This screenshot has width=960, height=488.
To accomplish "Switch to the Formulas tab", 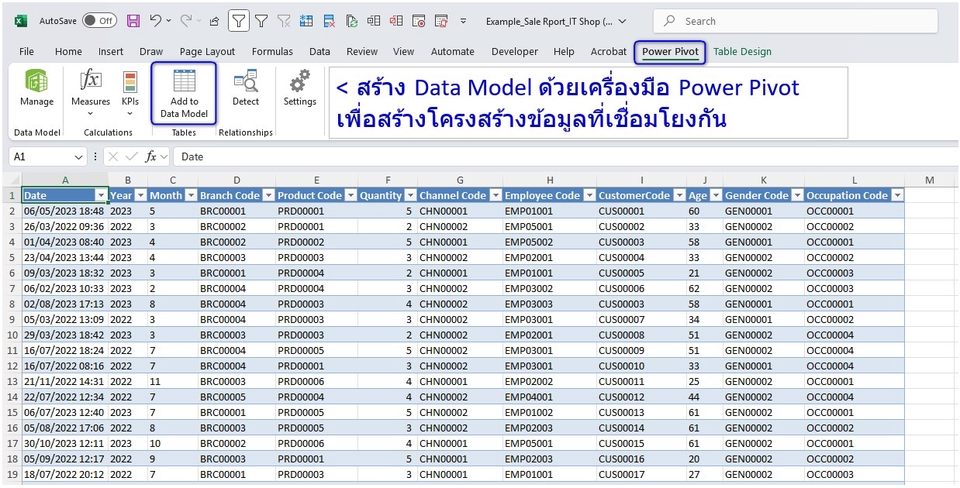I will tap(272, 52).
